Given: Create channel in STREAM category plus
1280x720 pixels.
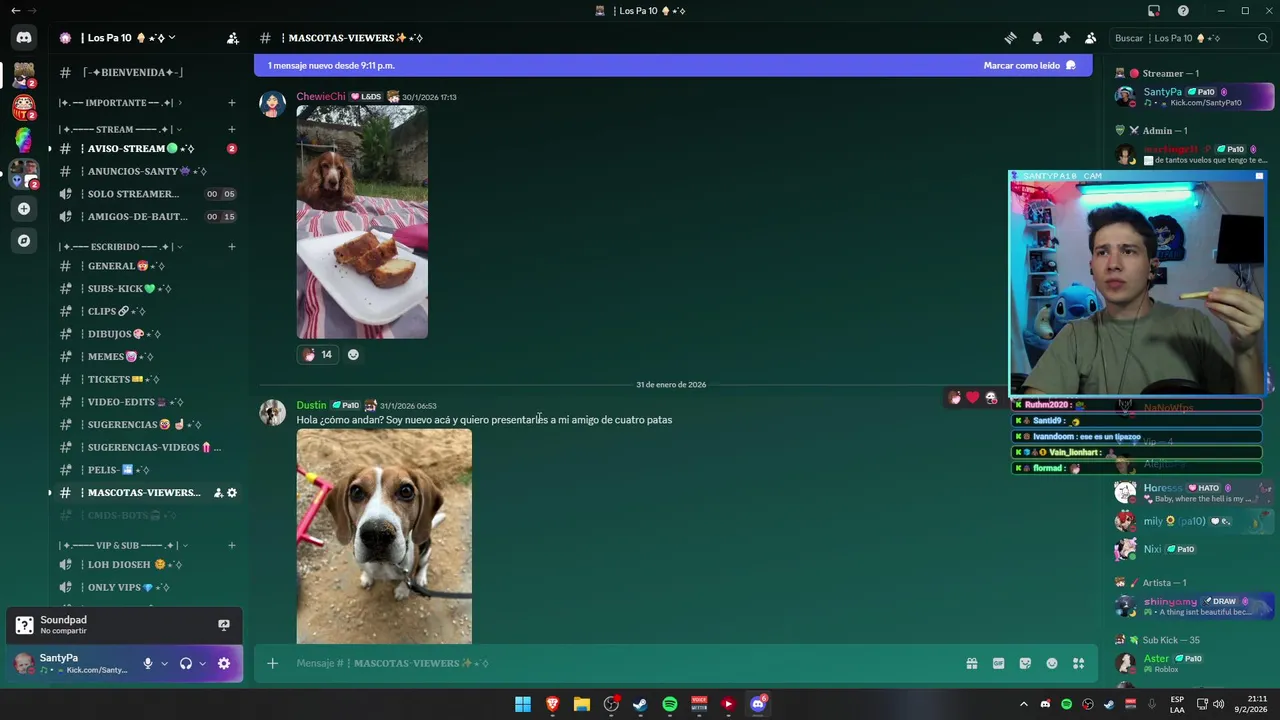Looking at the screenshot, I should (x=231, y=129).
